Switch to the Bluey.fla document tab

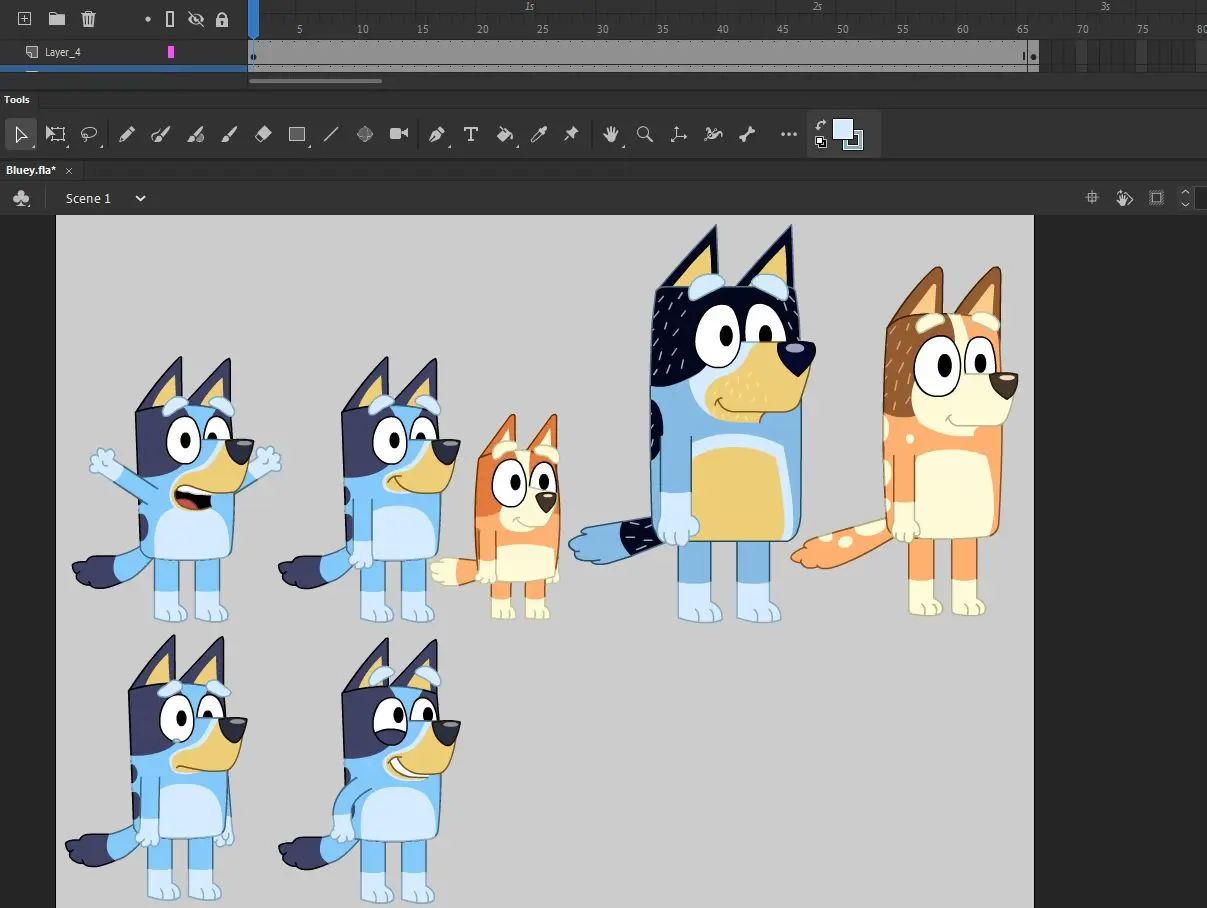pyautogui.click(x=31, y=170)
